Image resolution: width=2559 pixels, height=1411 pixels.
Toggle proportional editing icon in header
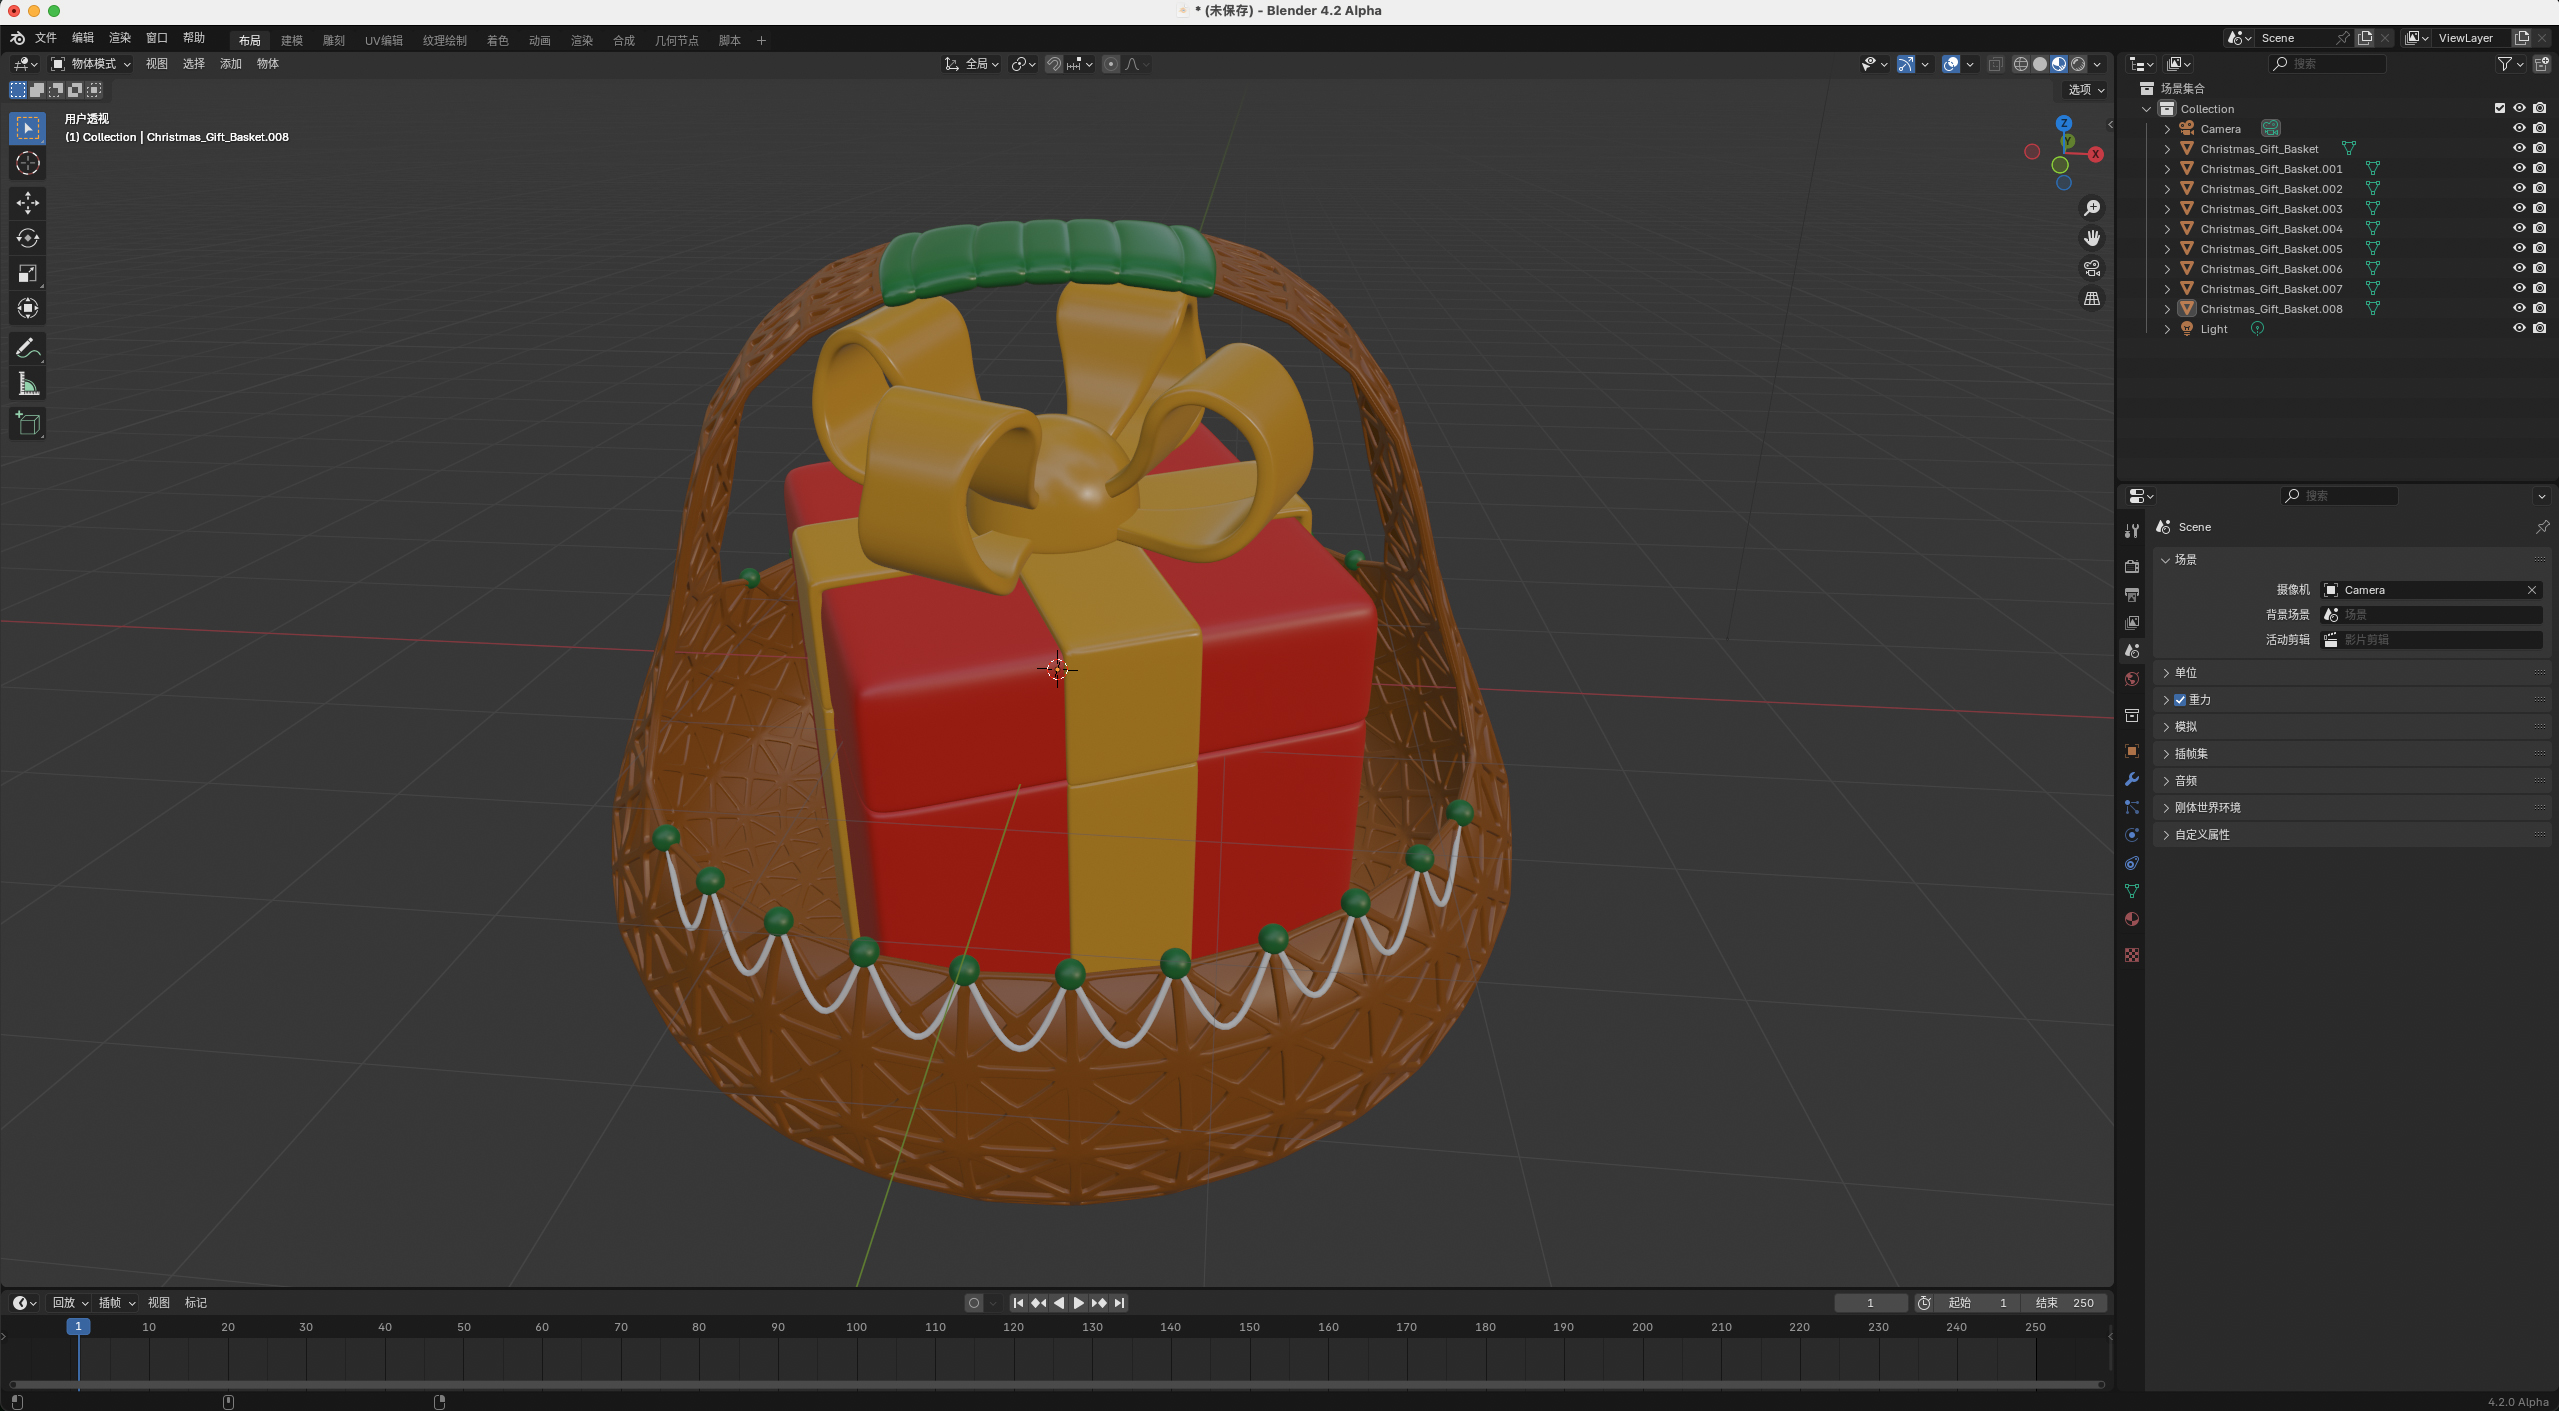pos(1110,64)
